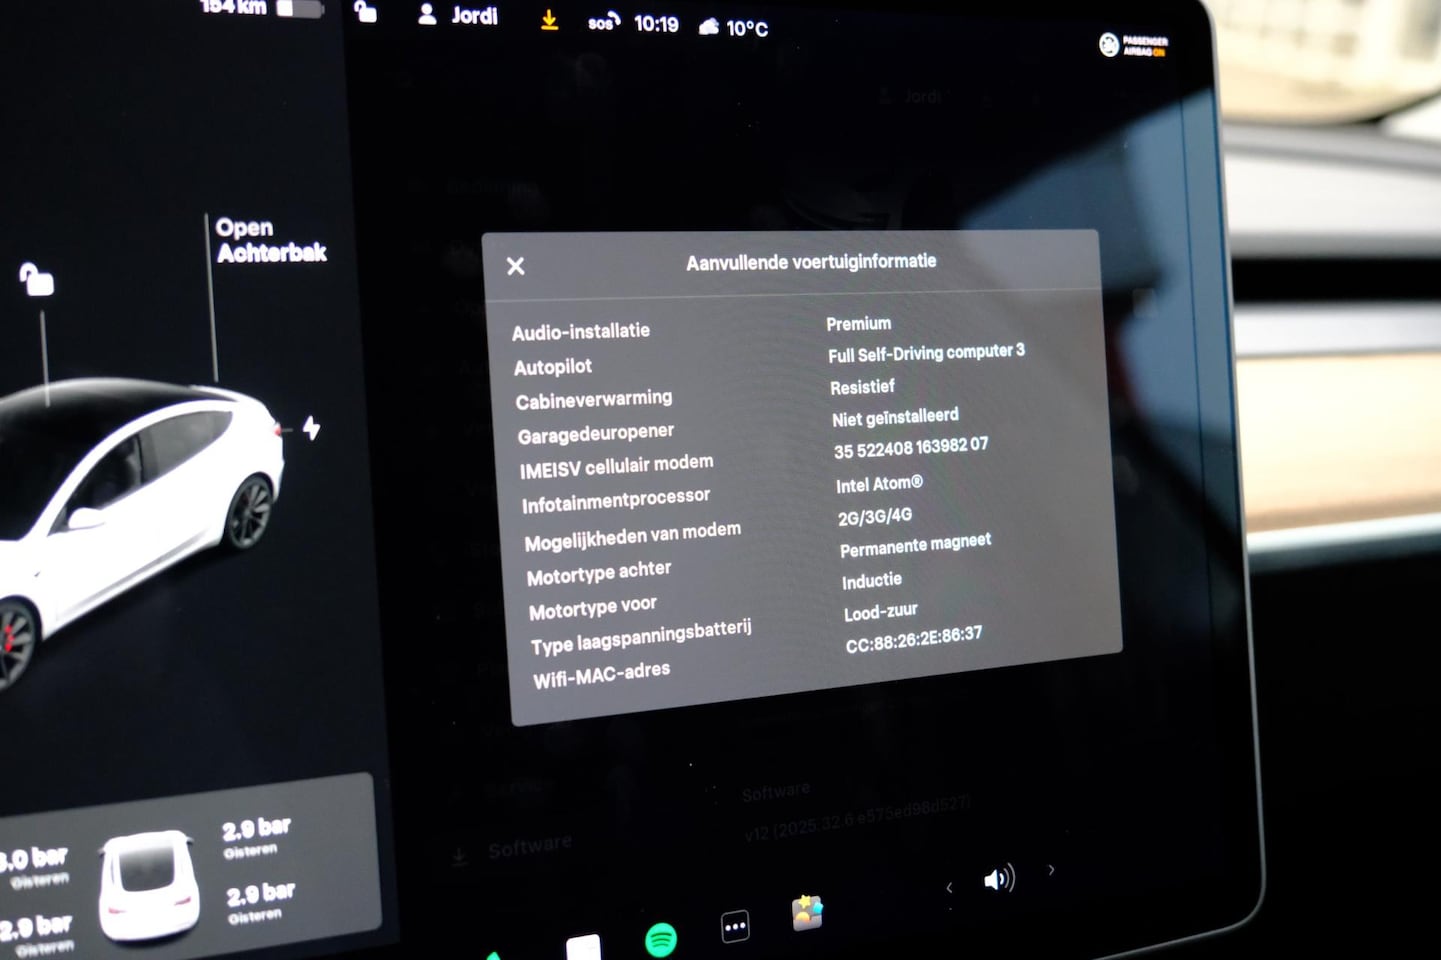Close the Aanvullende voertuiginformatie dialog
Image resolution: width=1441 pixels, height=960 pixels.
(x=516, y=266)
